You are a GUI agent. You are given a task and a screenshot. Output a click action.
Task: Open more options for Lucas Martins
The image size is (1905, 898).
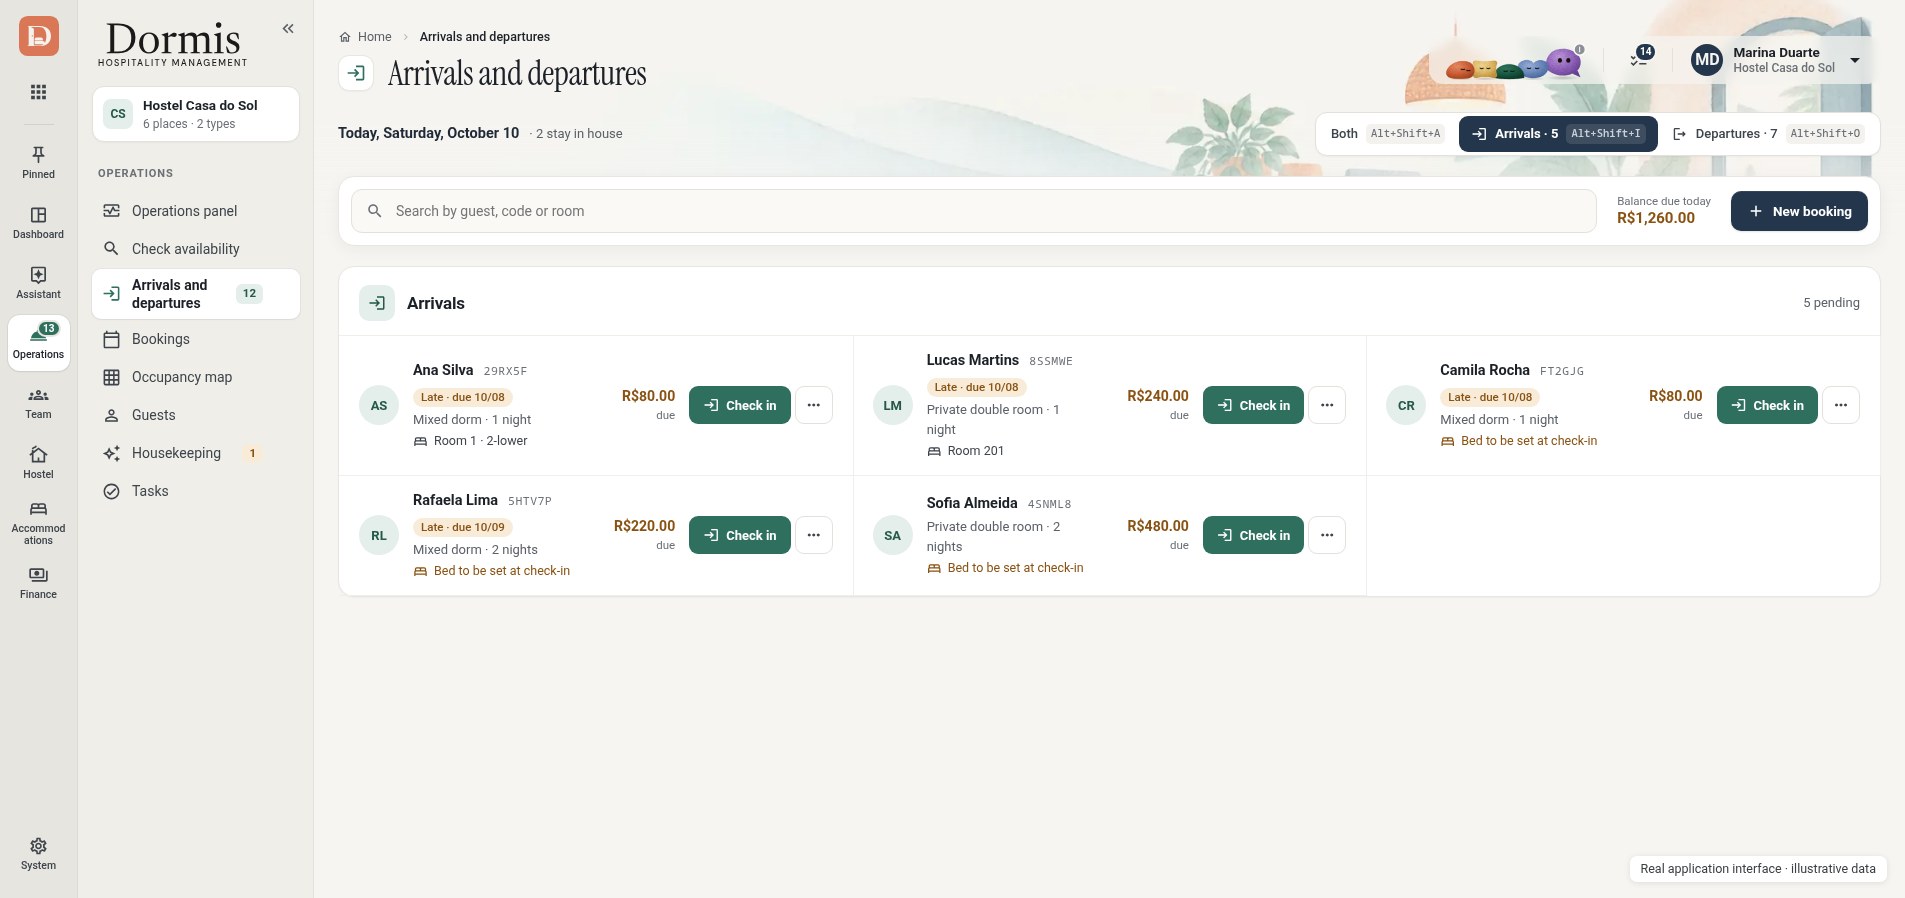click(1327, 405)
